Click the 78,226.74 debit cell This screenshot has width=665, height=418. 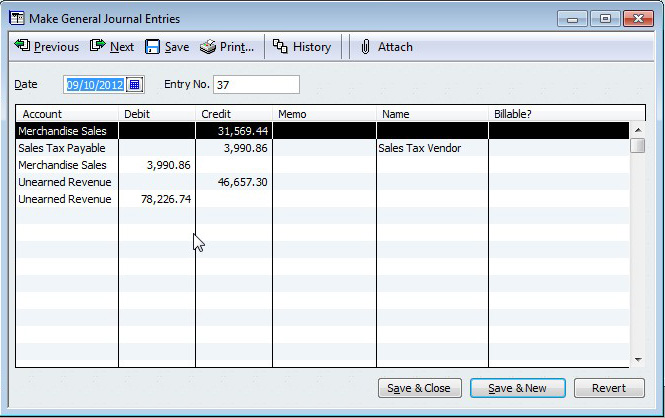(x=157, y=199)
